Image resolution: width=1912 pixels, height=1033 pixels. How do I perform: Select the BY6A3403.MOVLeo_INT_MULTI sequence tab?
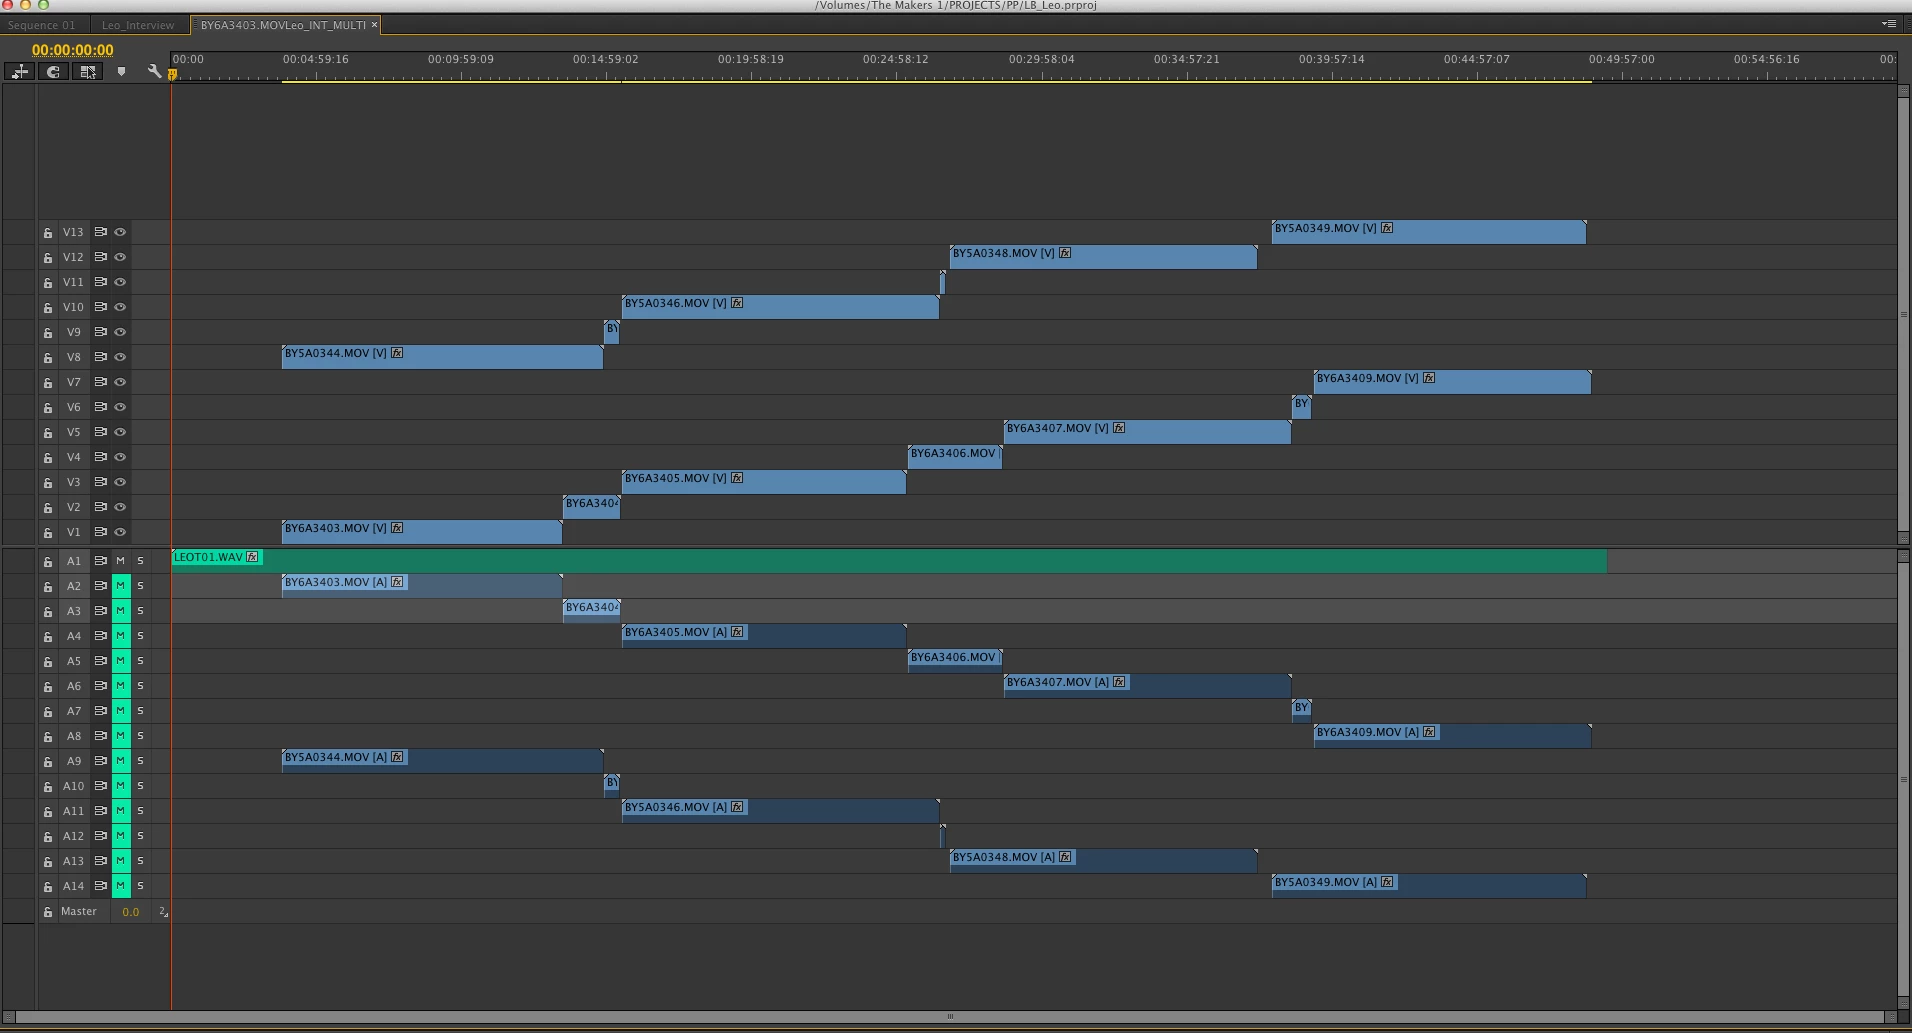point(282,25)
